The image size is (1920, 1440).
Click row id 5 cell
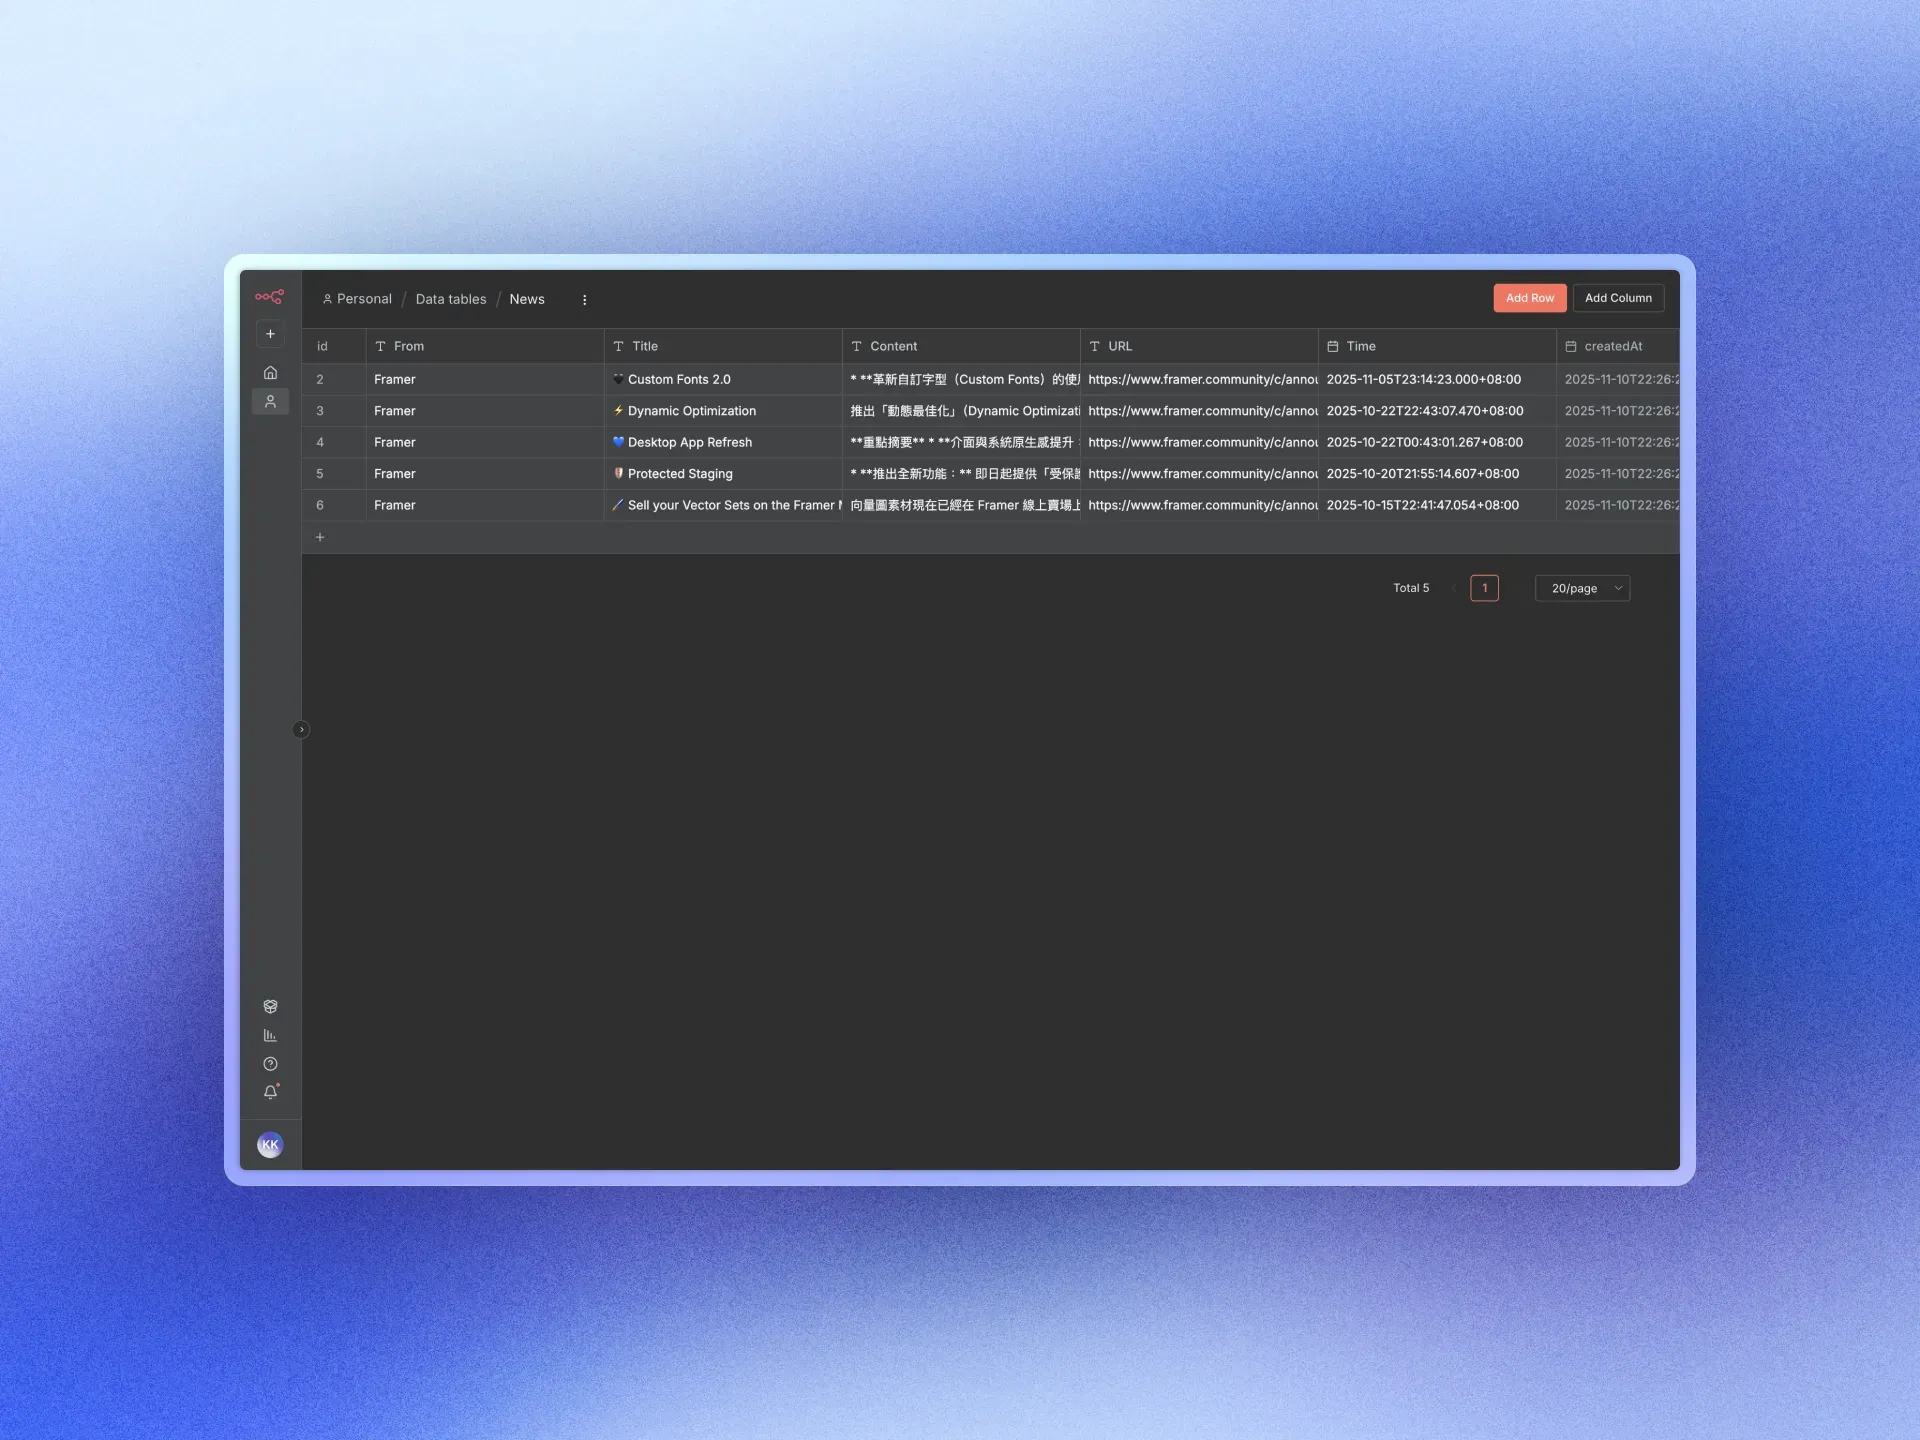pyautogui.click(x=334, y=474)
